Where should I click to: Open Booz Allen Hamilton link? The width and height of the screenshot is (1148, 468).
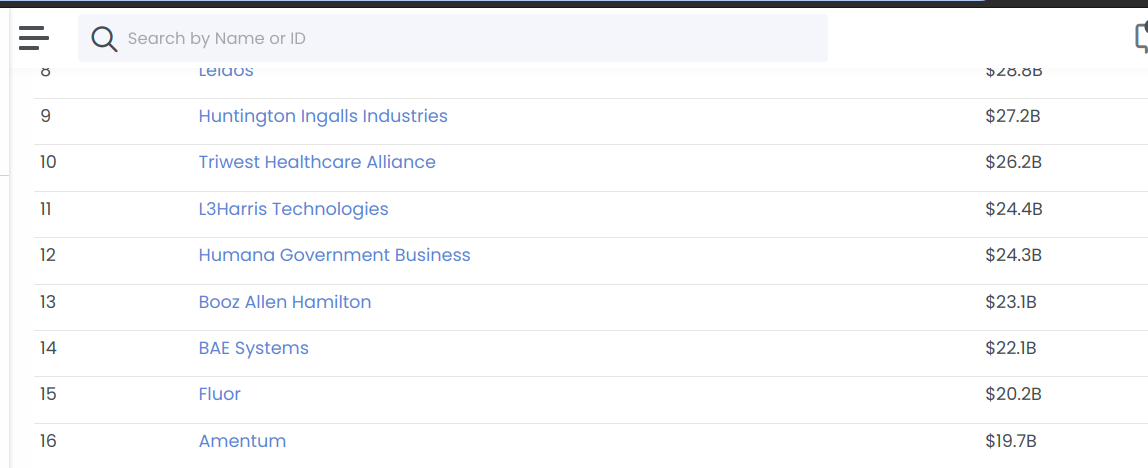tap(285, 302)
